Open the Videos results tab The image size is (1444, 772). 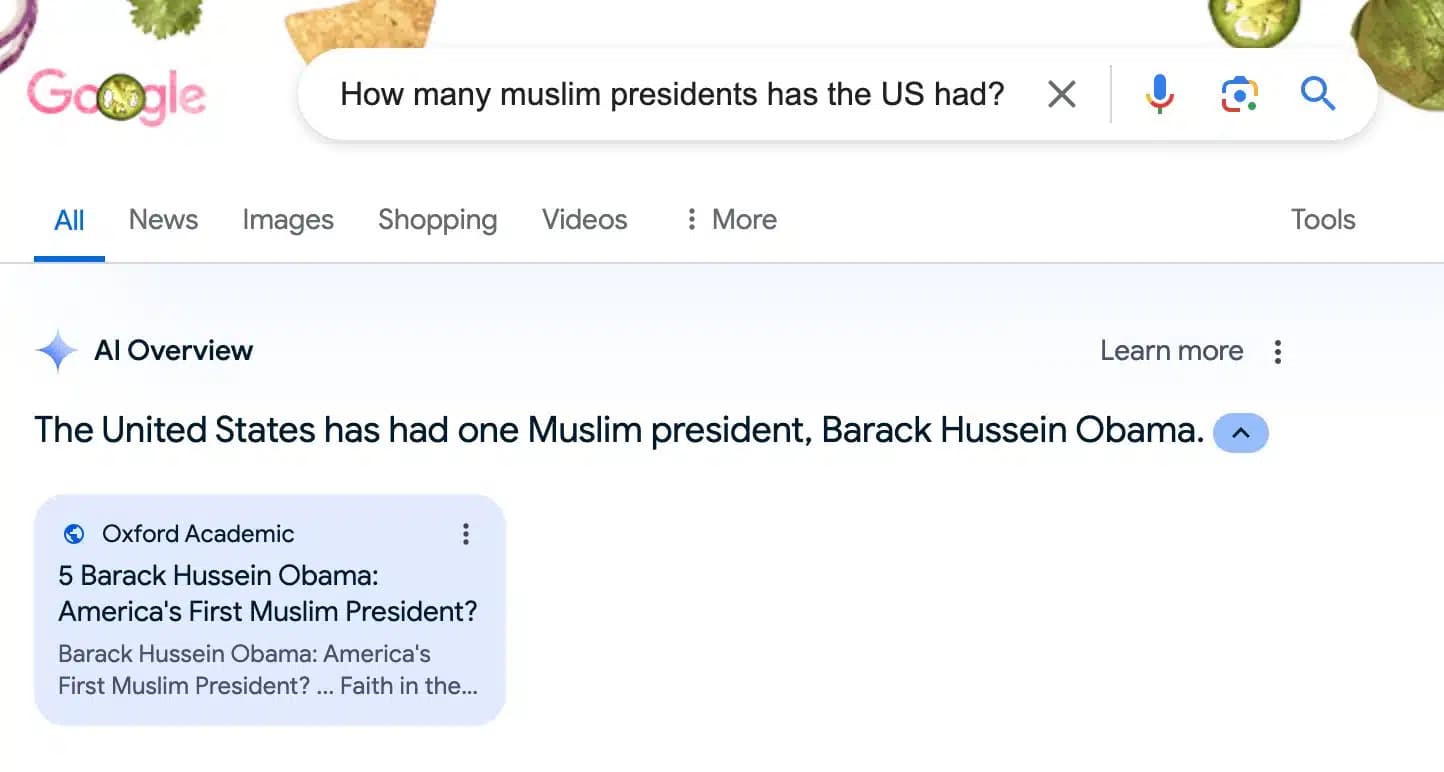pos(584,219)
